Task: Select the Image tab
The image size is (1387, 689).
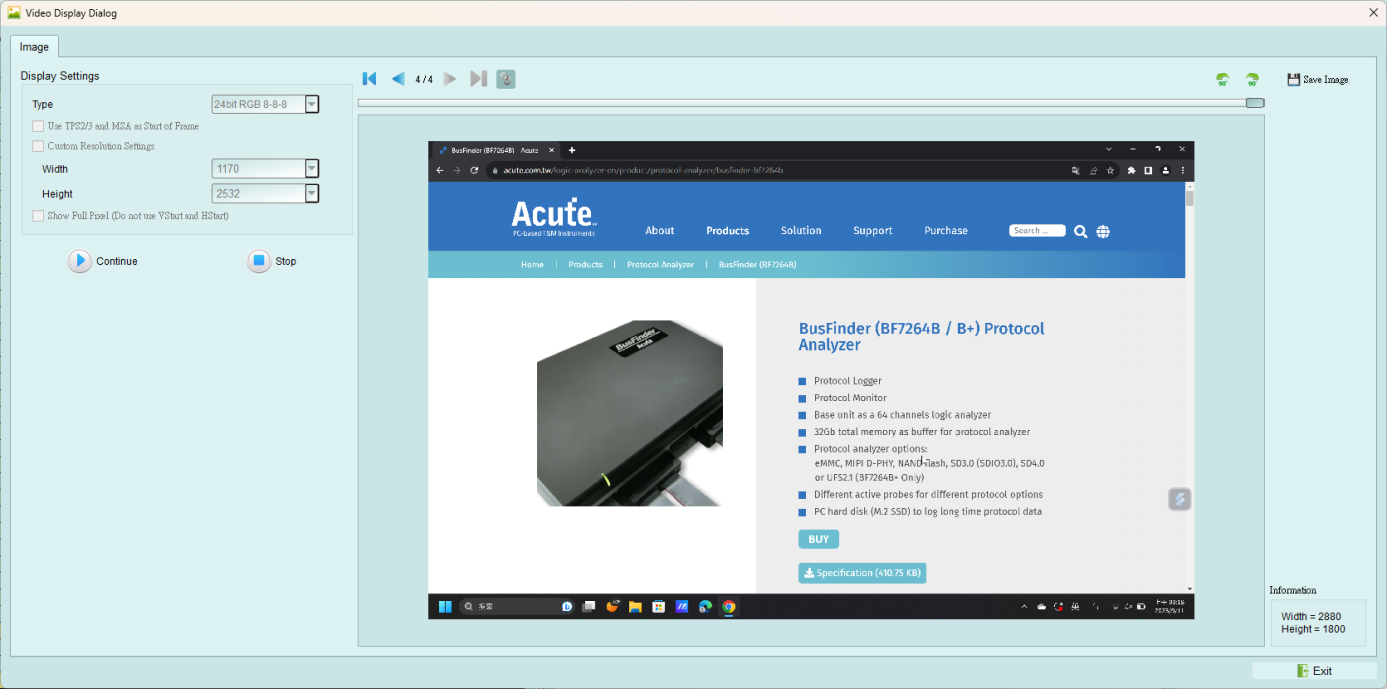Action: click(x=34, y=47)
